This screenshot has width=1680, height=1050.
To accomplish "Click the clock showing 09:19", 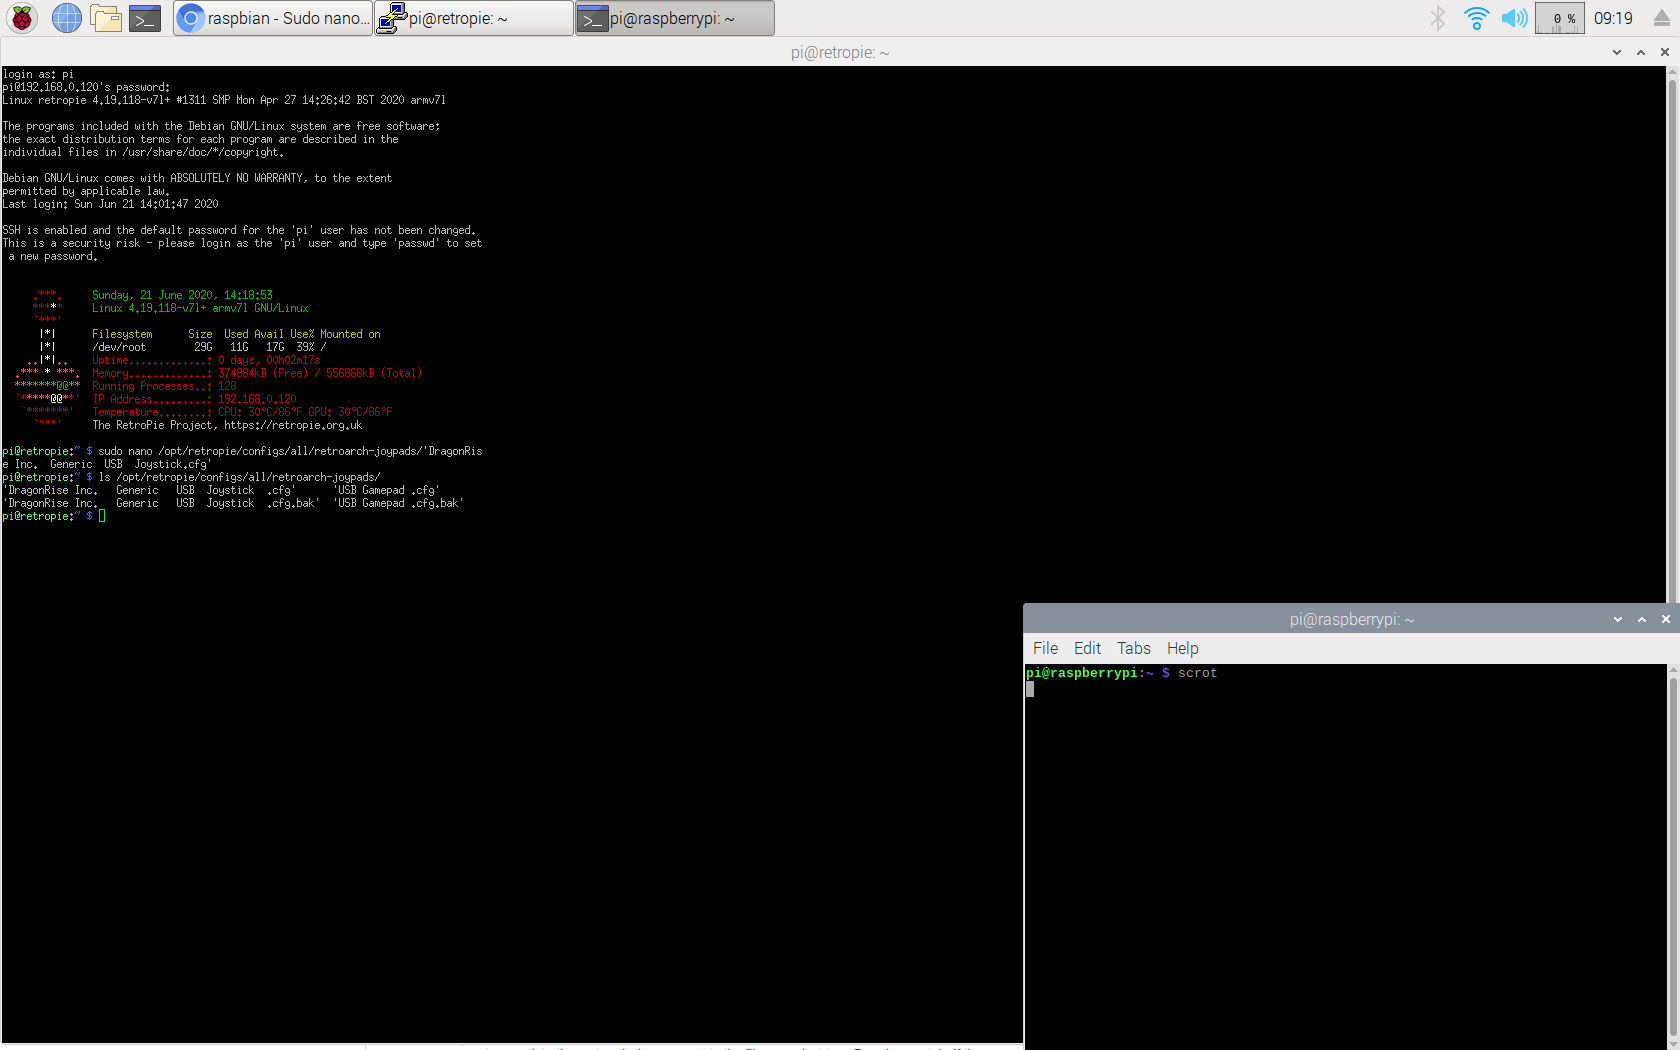I will [1613, 18].
